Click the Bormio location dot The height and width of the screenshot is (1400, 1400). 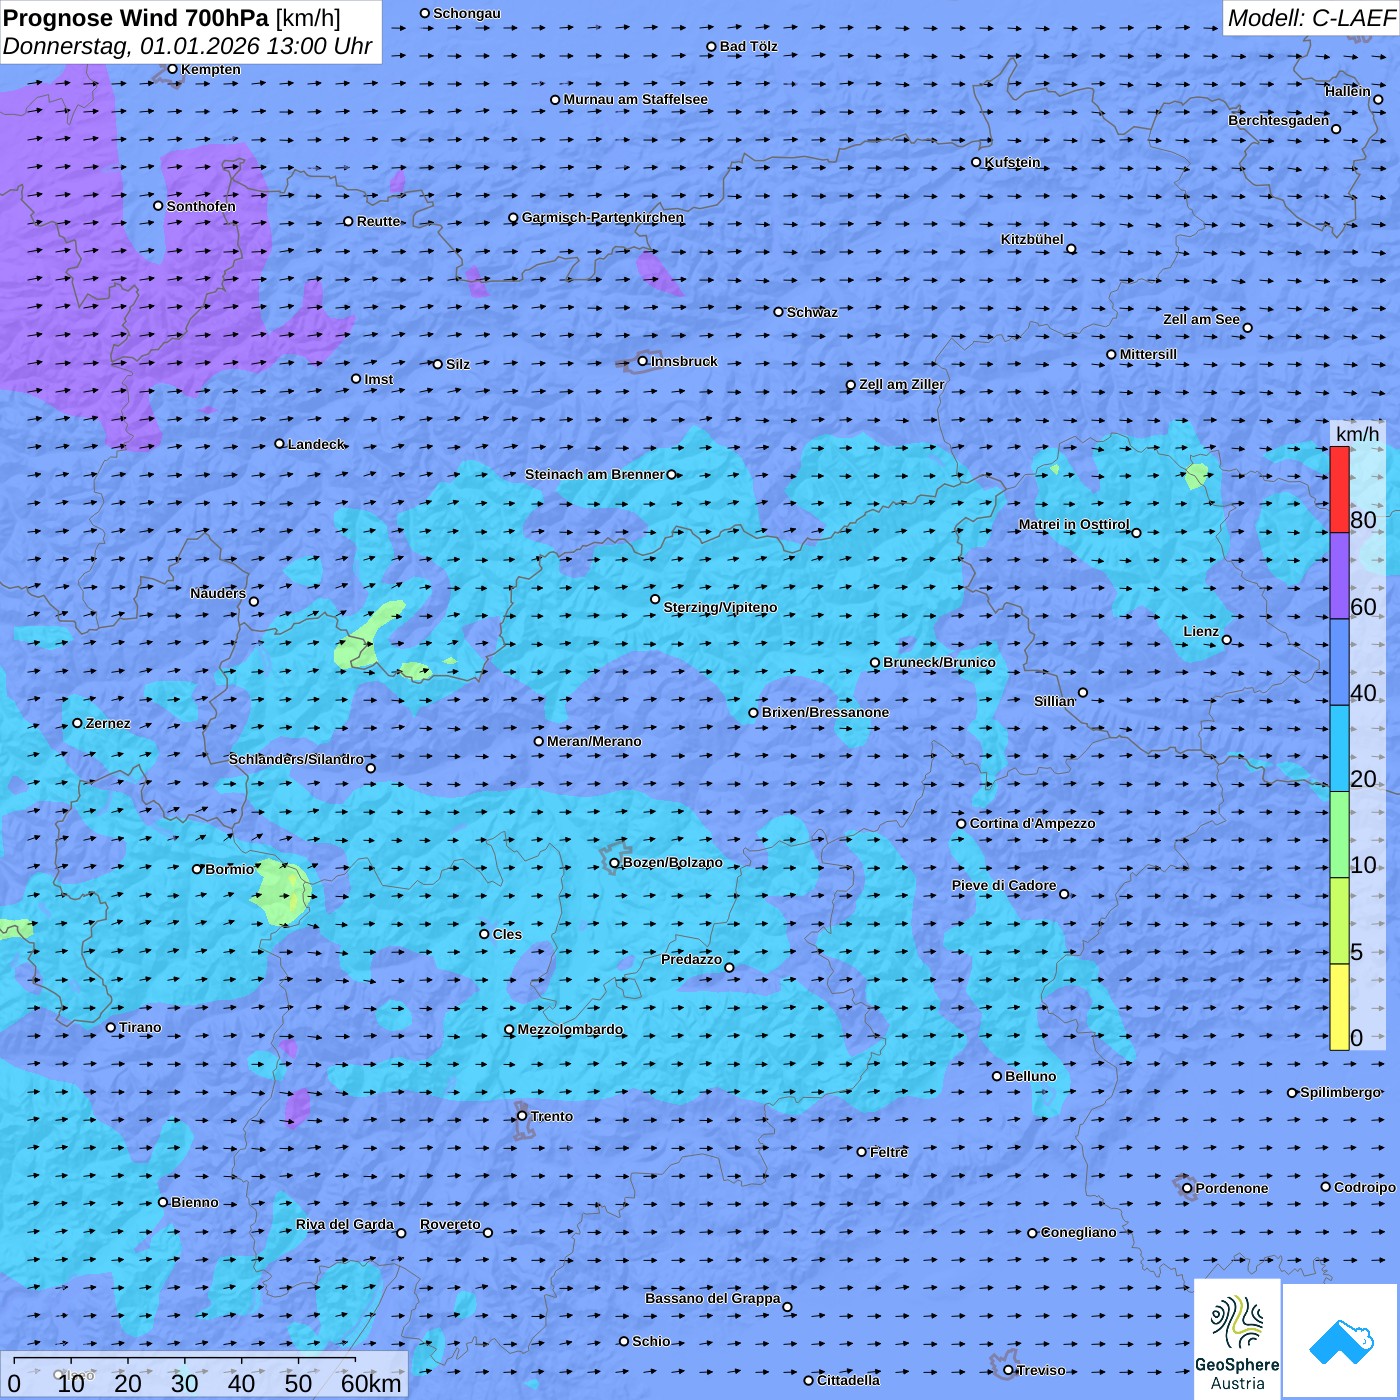(197, 869)
